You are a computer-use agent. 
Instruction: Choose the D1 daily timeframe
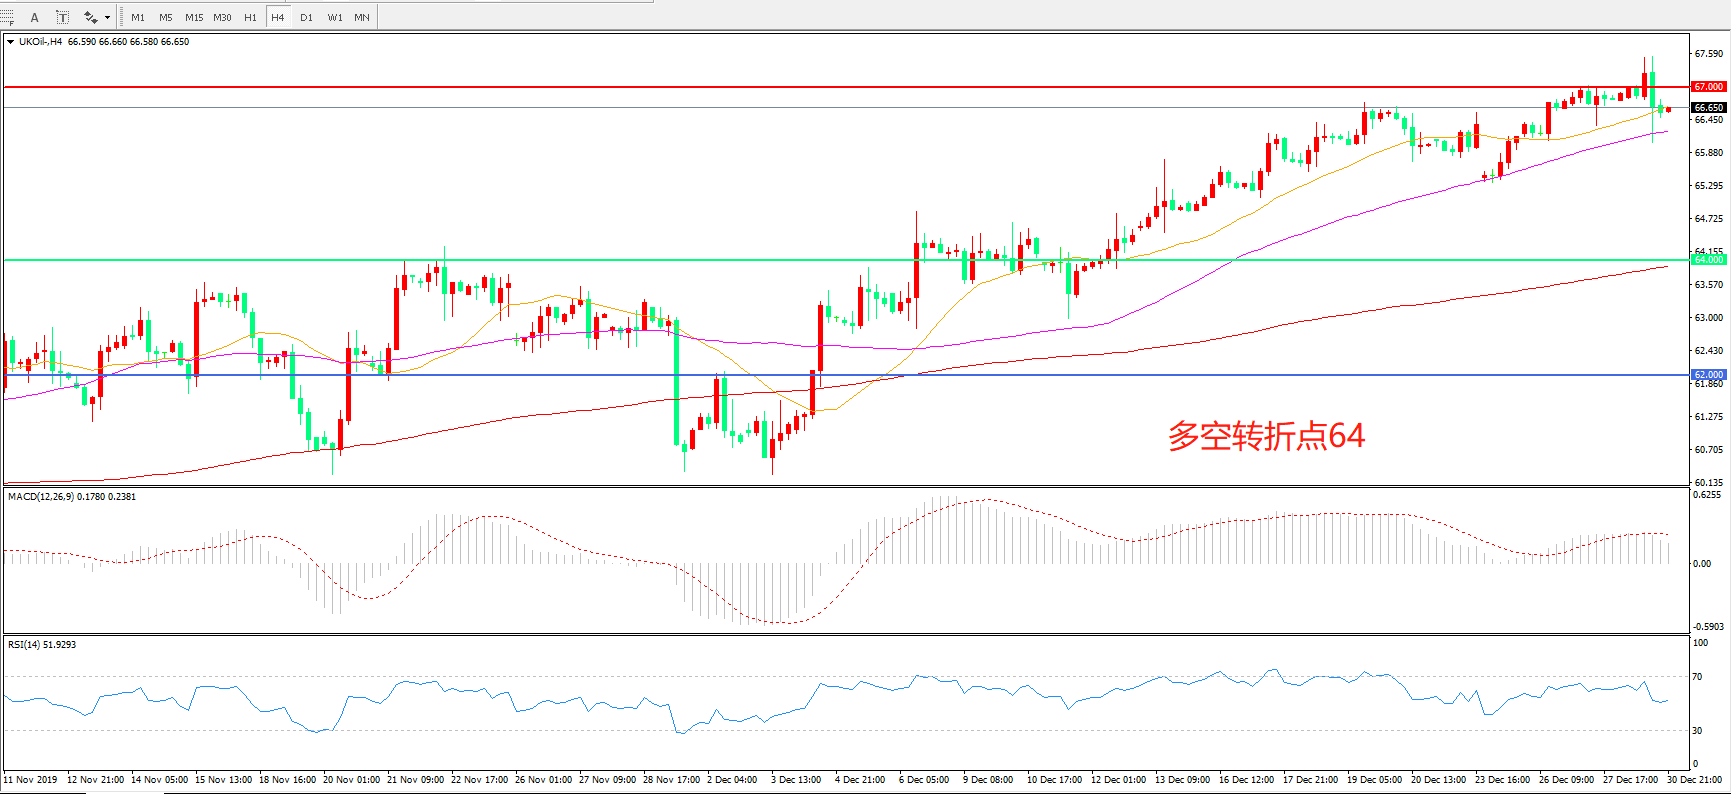[x=306, y=17]
